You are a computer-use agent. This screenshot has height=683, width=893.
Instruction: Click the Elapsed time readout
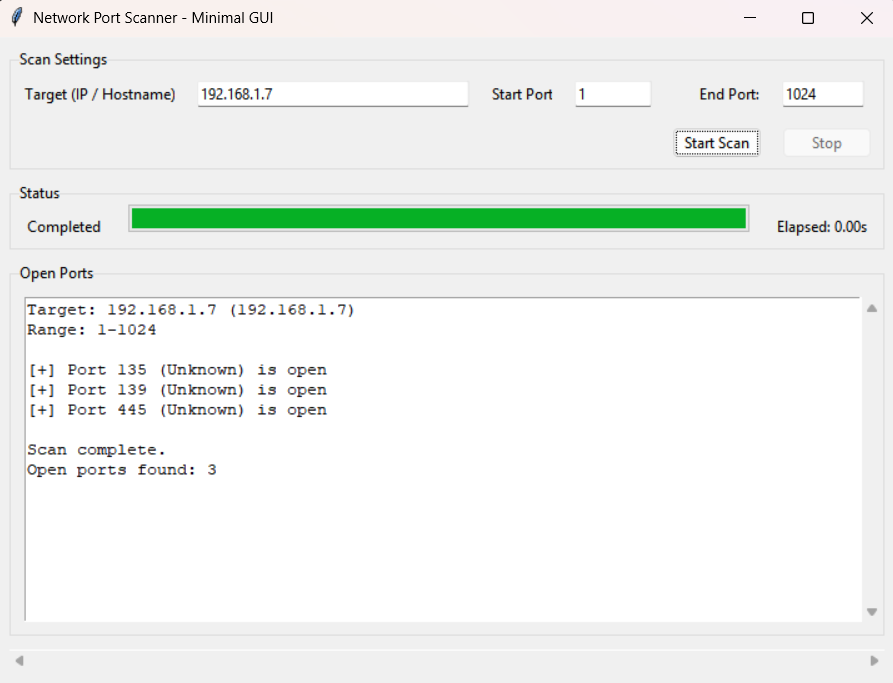pos(822,226)
